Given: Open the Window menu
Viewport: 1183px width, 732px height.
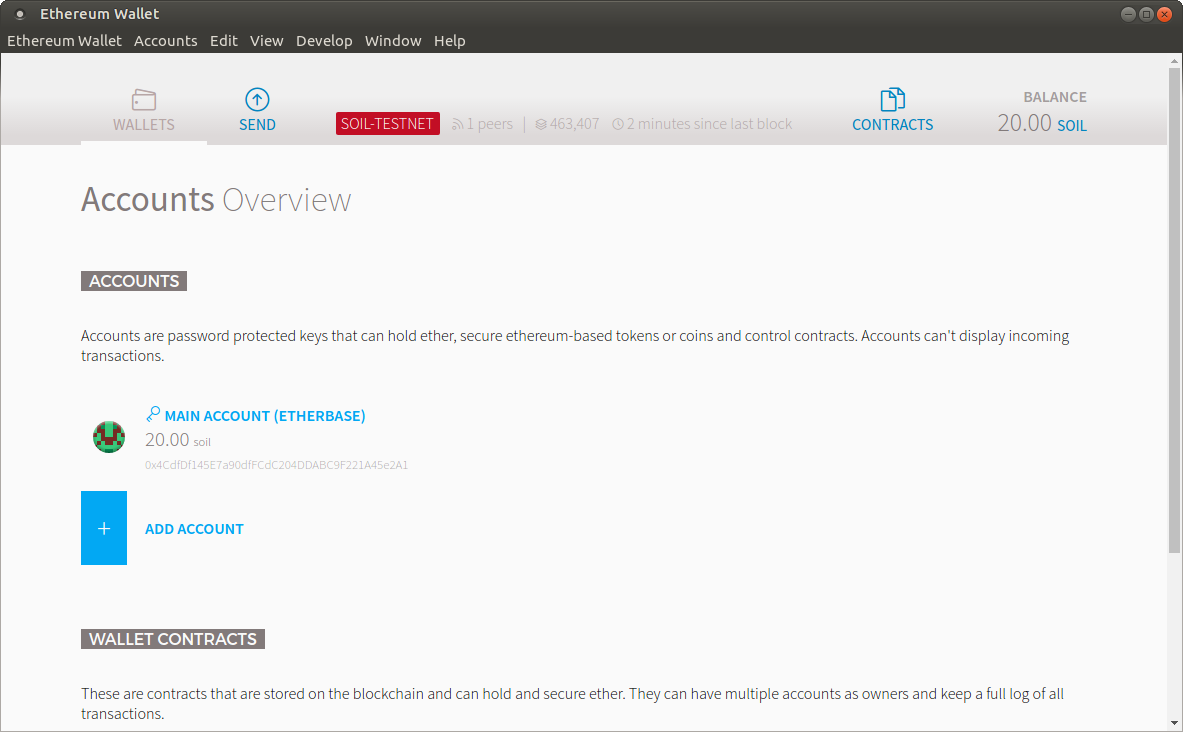Looking at the screenshot, I should click(x=393, y=41).
